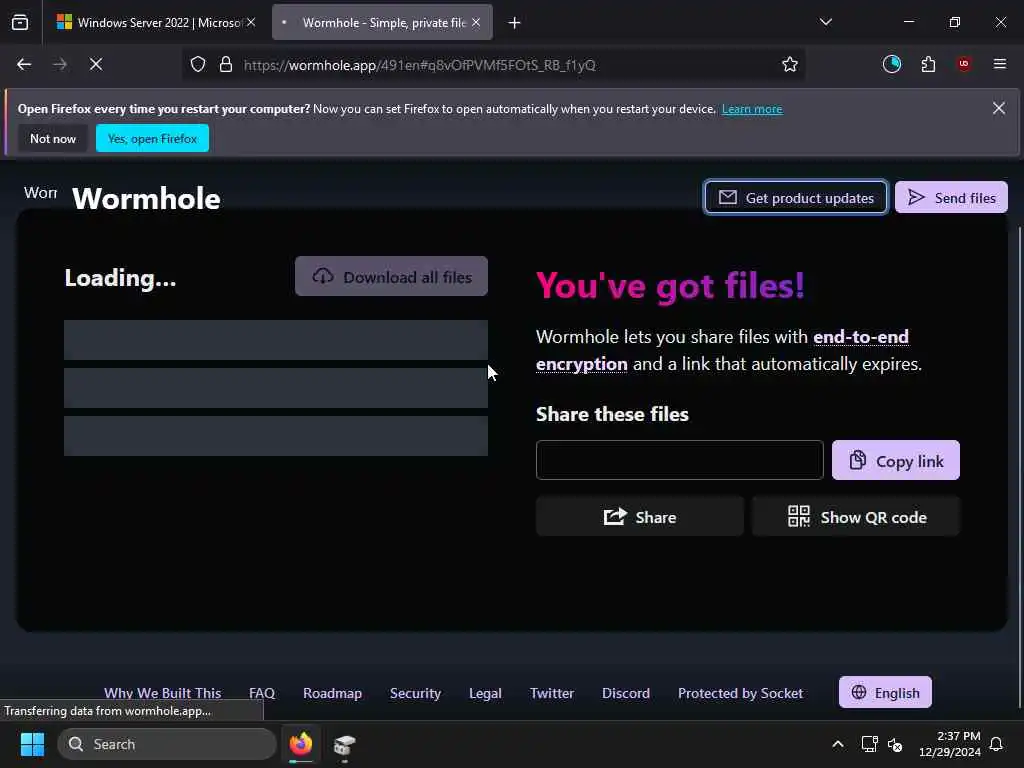Open uBlock Origin extension icon
Image resolution: width=1024 pixels, height=768 pixels.
click(x=963, y=64)
